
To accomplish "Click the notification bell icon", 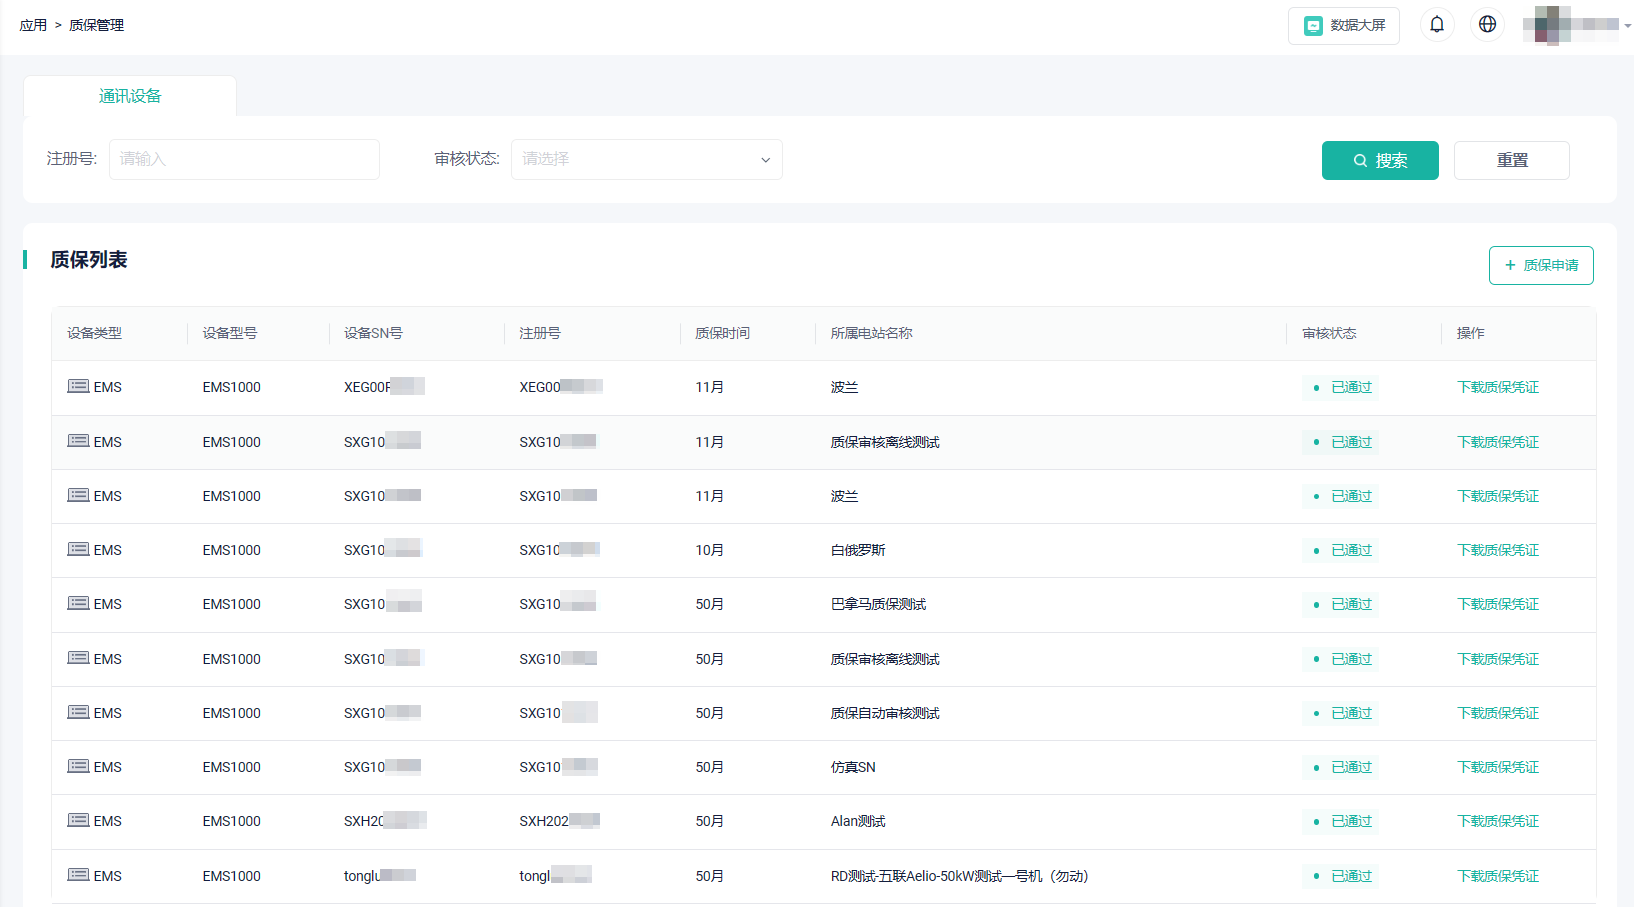I will pyautogui.click(x=1437, y=24).
